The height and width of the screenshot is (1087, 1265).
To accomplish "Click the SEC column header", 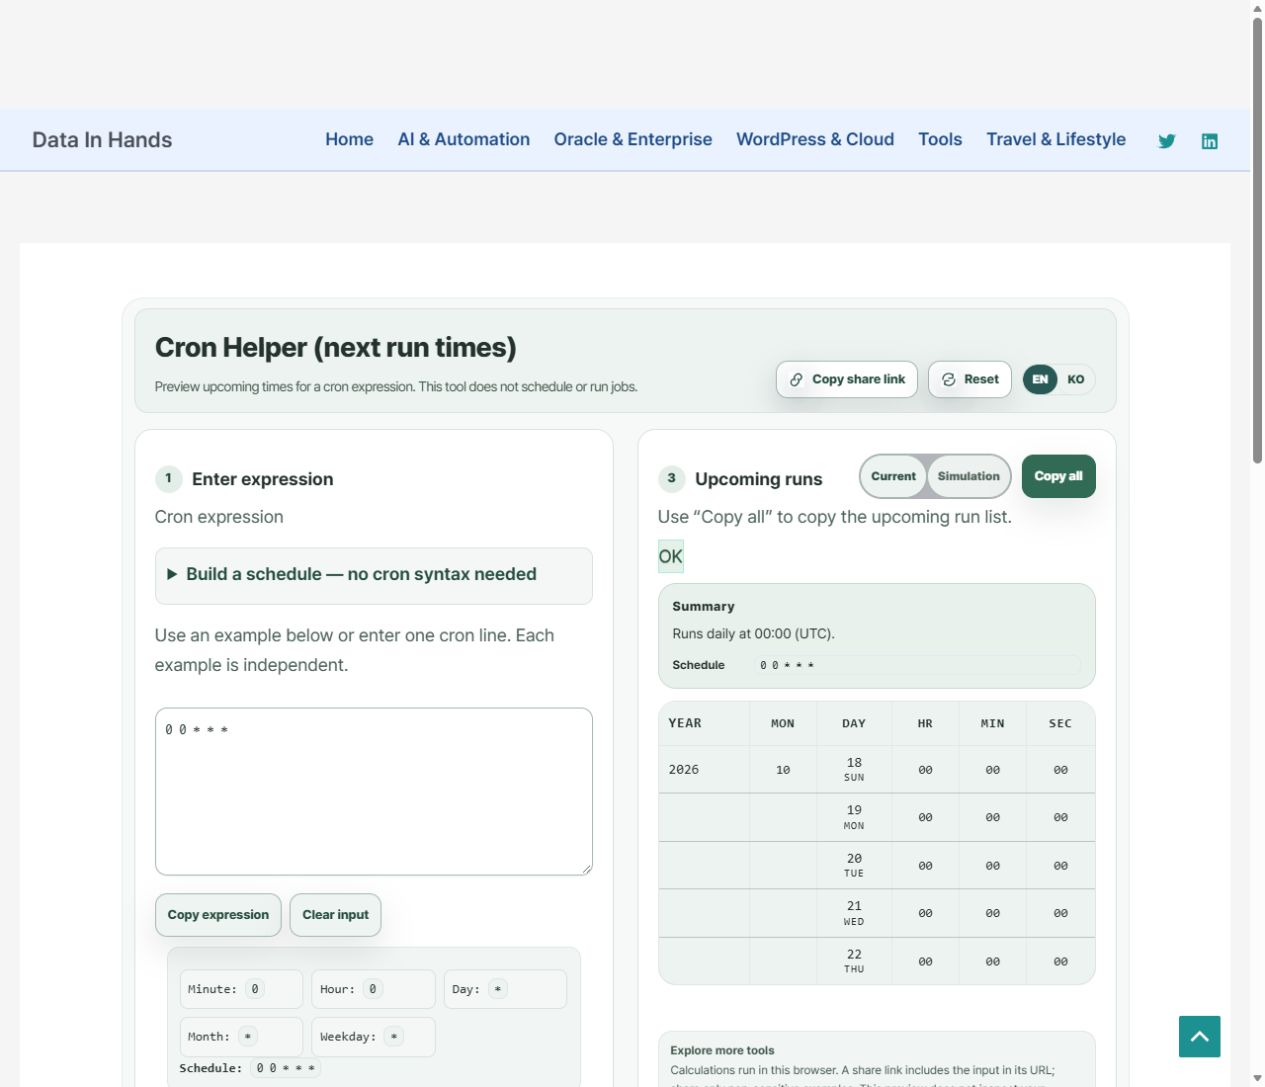I will [1060, 723].
